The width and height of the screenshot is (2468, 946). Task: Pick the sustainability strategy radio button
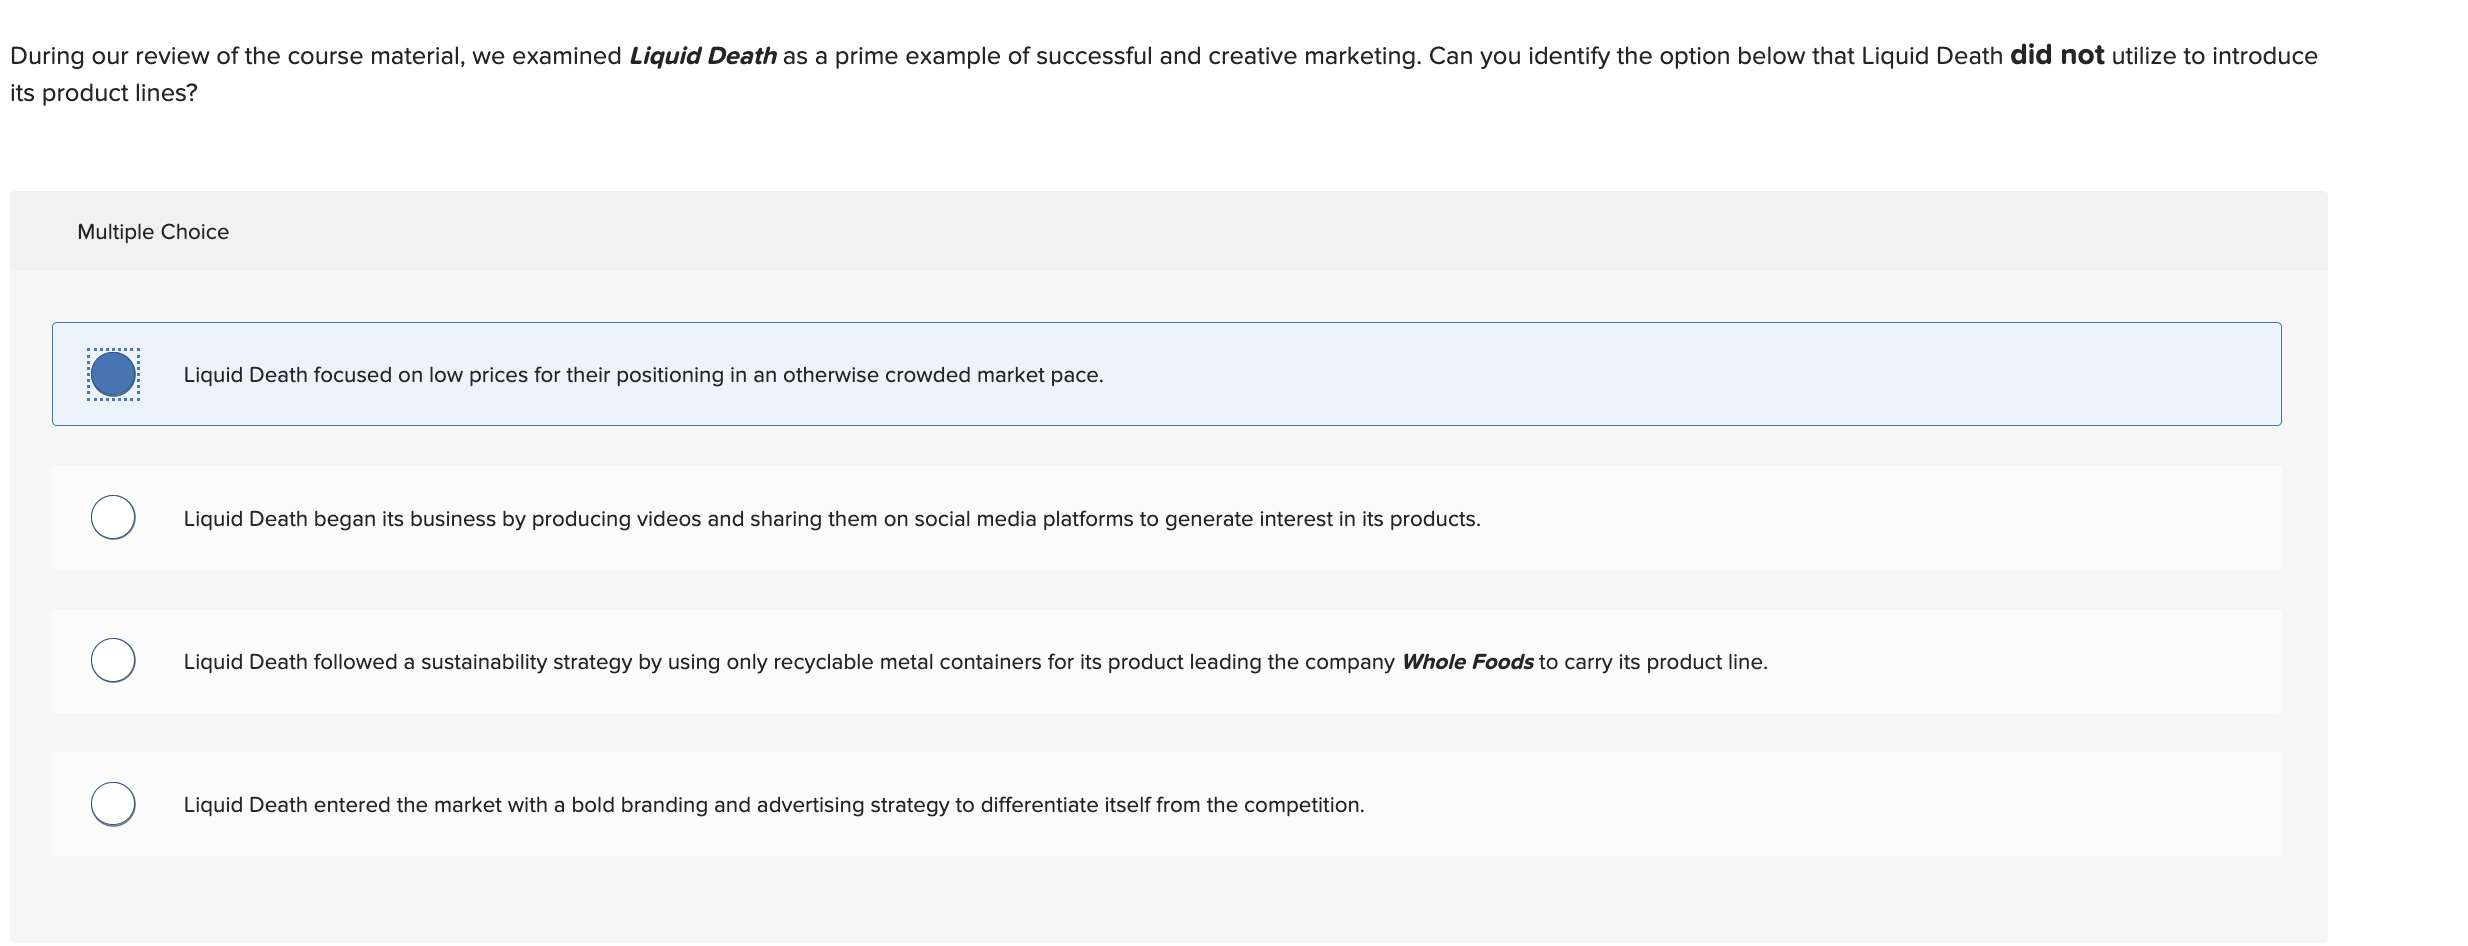click(113, 660)
